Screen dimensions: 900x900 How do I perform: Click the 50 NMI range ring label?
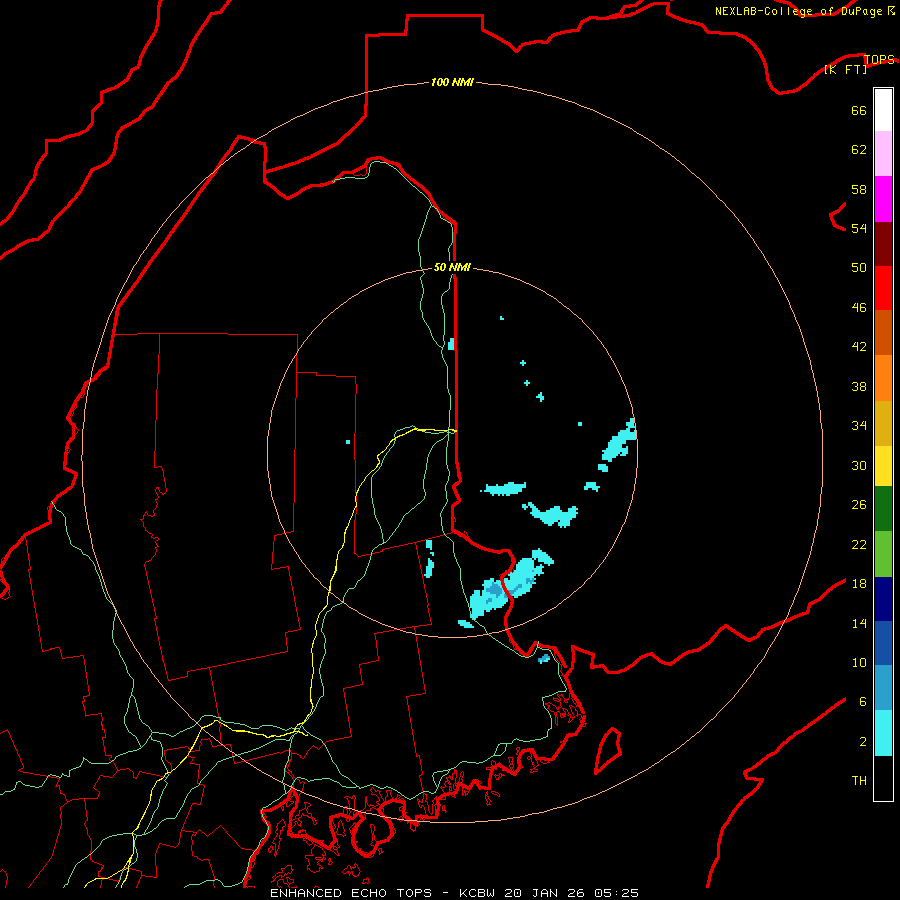[x=452, y=267]
